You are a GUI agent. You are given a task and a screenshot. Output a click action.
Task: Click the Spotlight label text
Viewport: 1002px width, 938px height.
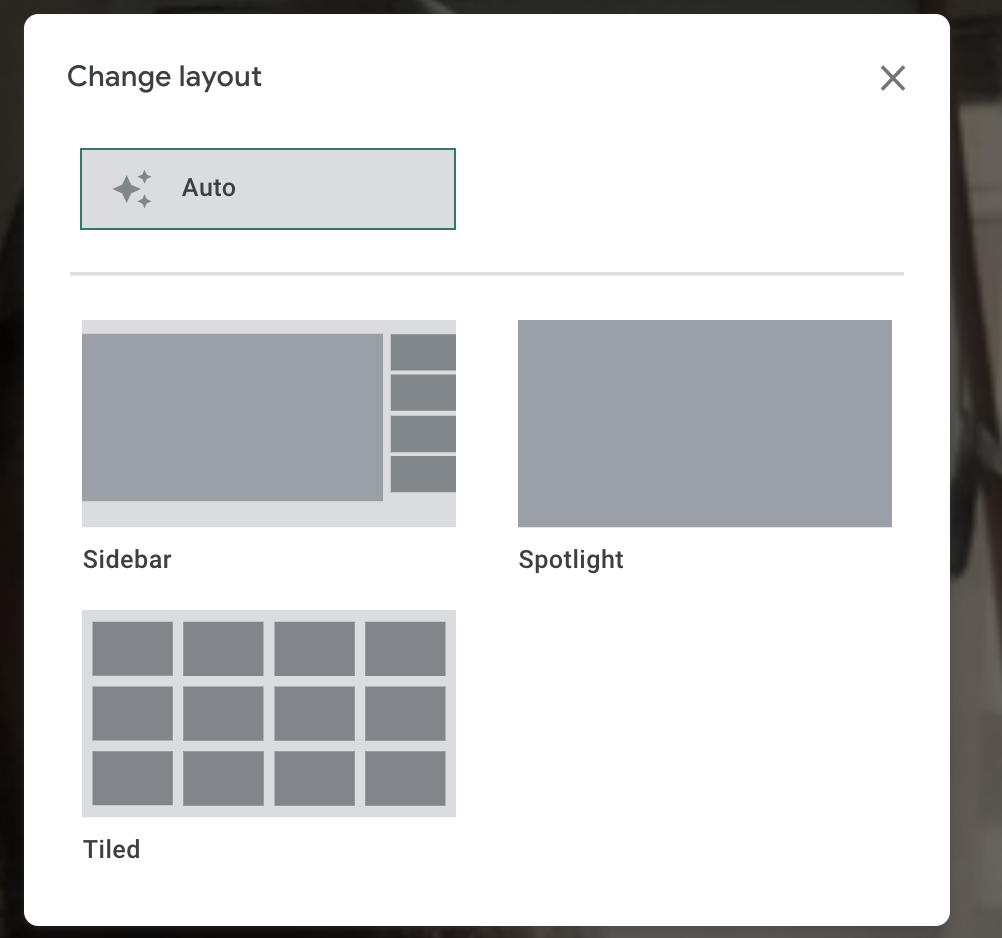click(x=571, y=559)
